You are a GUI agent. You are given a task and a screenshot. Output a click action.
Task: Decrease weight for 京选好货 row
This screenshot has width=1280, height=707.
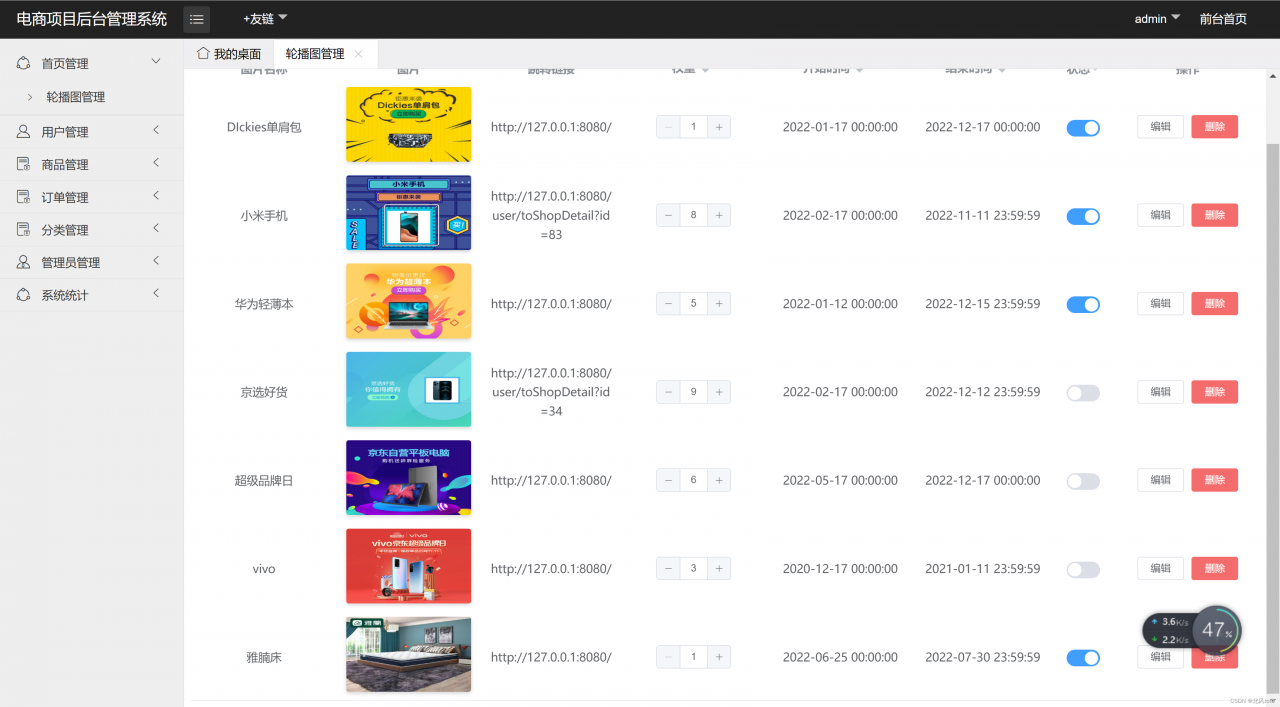click(668, 392)
